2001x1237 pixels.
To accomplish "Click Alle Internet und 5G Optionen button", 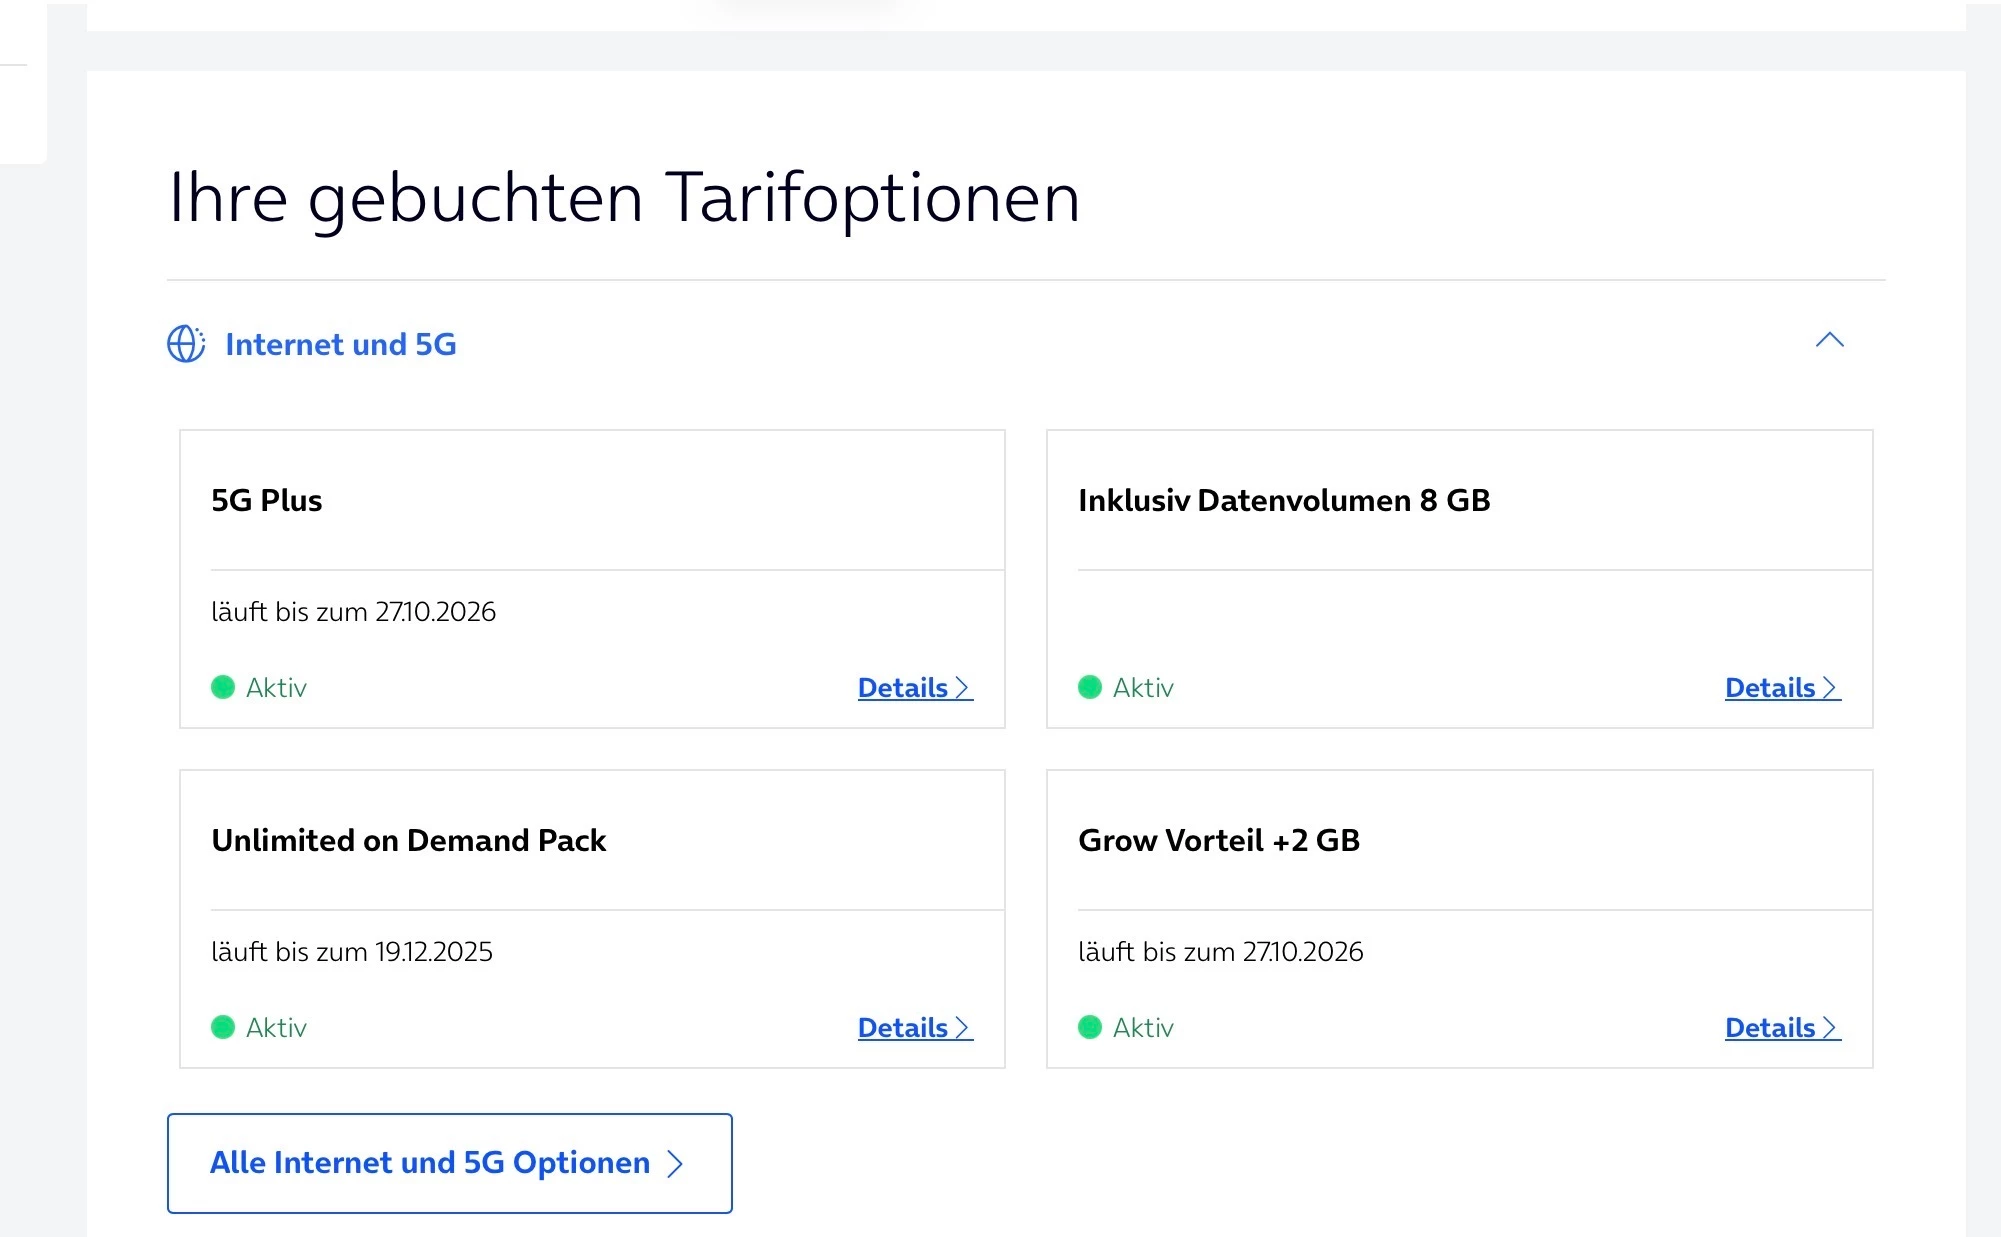I will point(449,1163).
